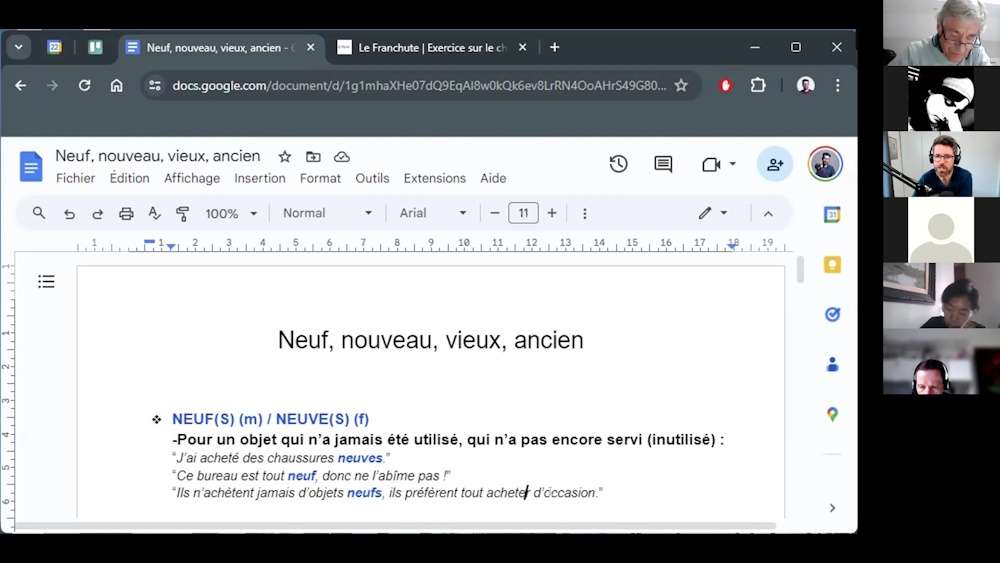
Task: Click the docs.google.com address bar
Action: click(419, 85)
